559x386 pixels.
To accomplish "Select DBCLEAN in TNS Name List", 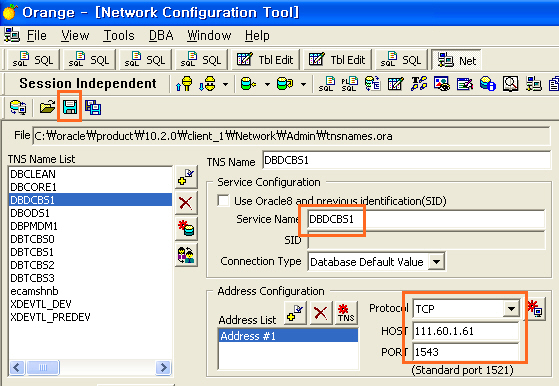I will (90, 174).
